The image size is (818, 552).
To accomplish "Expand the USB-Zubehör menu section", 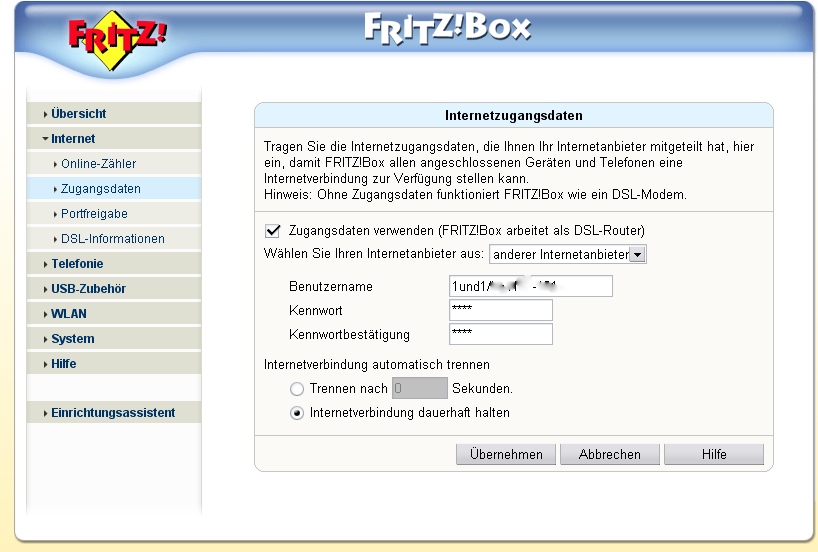I will coord(114,289).
